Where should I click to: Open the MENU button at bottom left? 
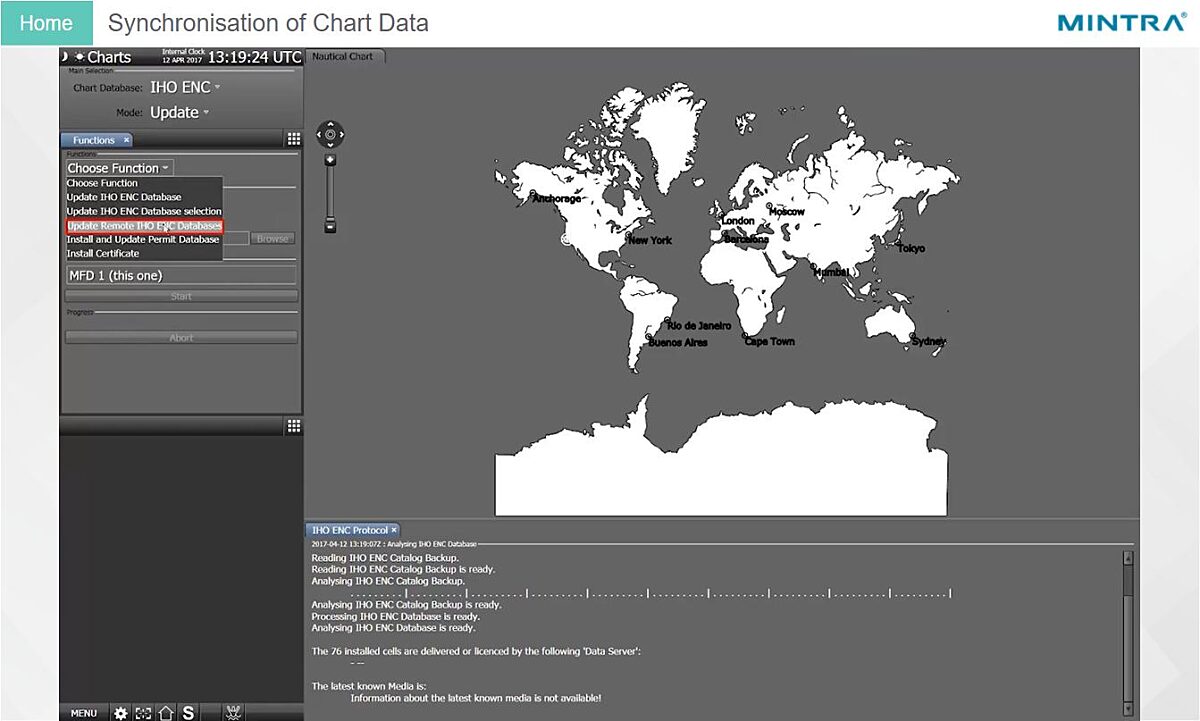[x=84, y=714]
